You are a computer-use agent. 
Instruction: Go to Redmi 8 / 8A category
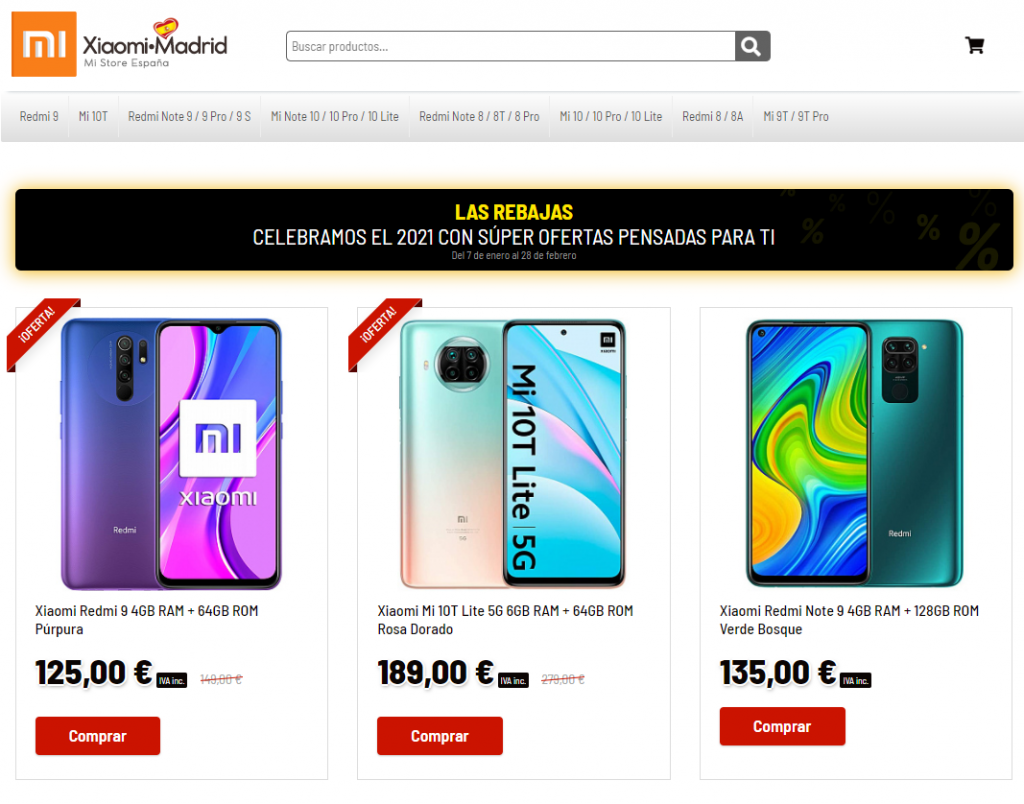pos(712,116)
